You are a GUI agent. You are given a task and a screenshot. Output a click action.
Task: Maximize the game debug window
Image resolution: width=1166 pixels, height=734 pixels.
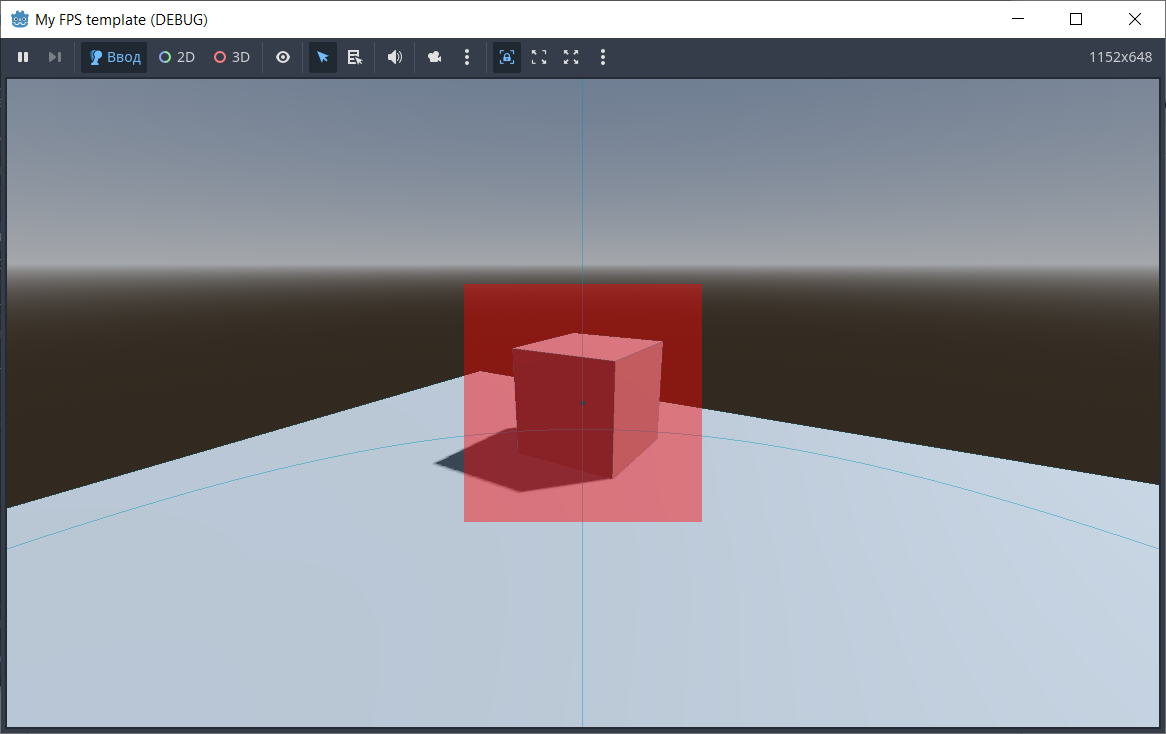(x=1076, y=19)
